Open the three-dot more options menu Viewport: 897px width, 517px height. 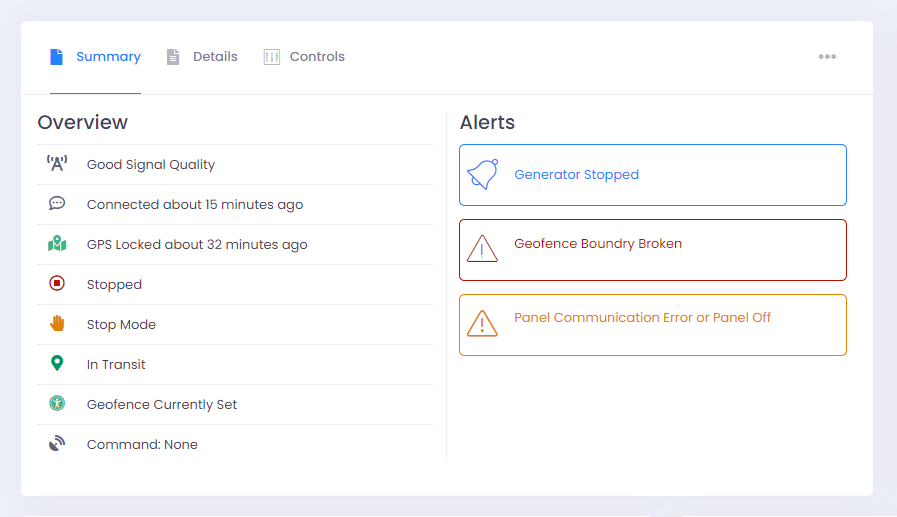coord(827,57)
